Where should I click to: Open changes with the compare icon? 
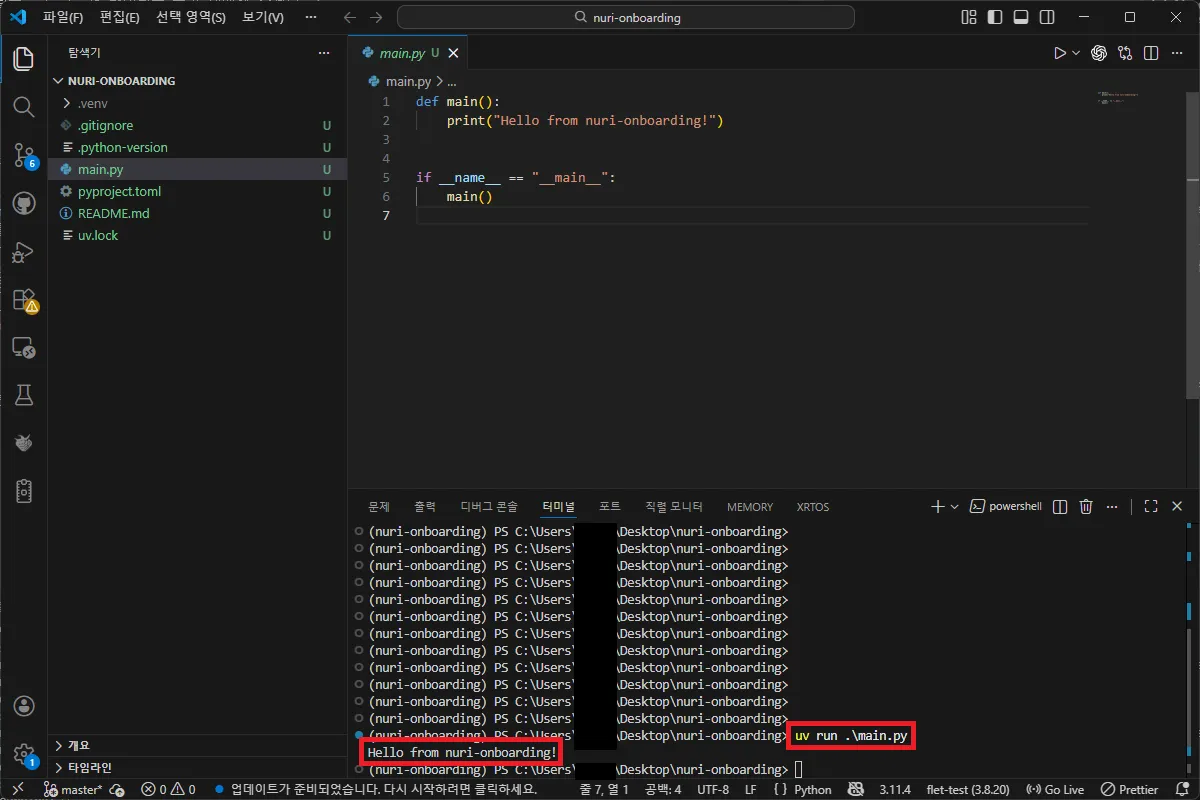[1125, 53]
